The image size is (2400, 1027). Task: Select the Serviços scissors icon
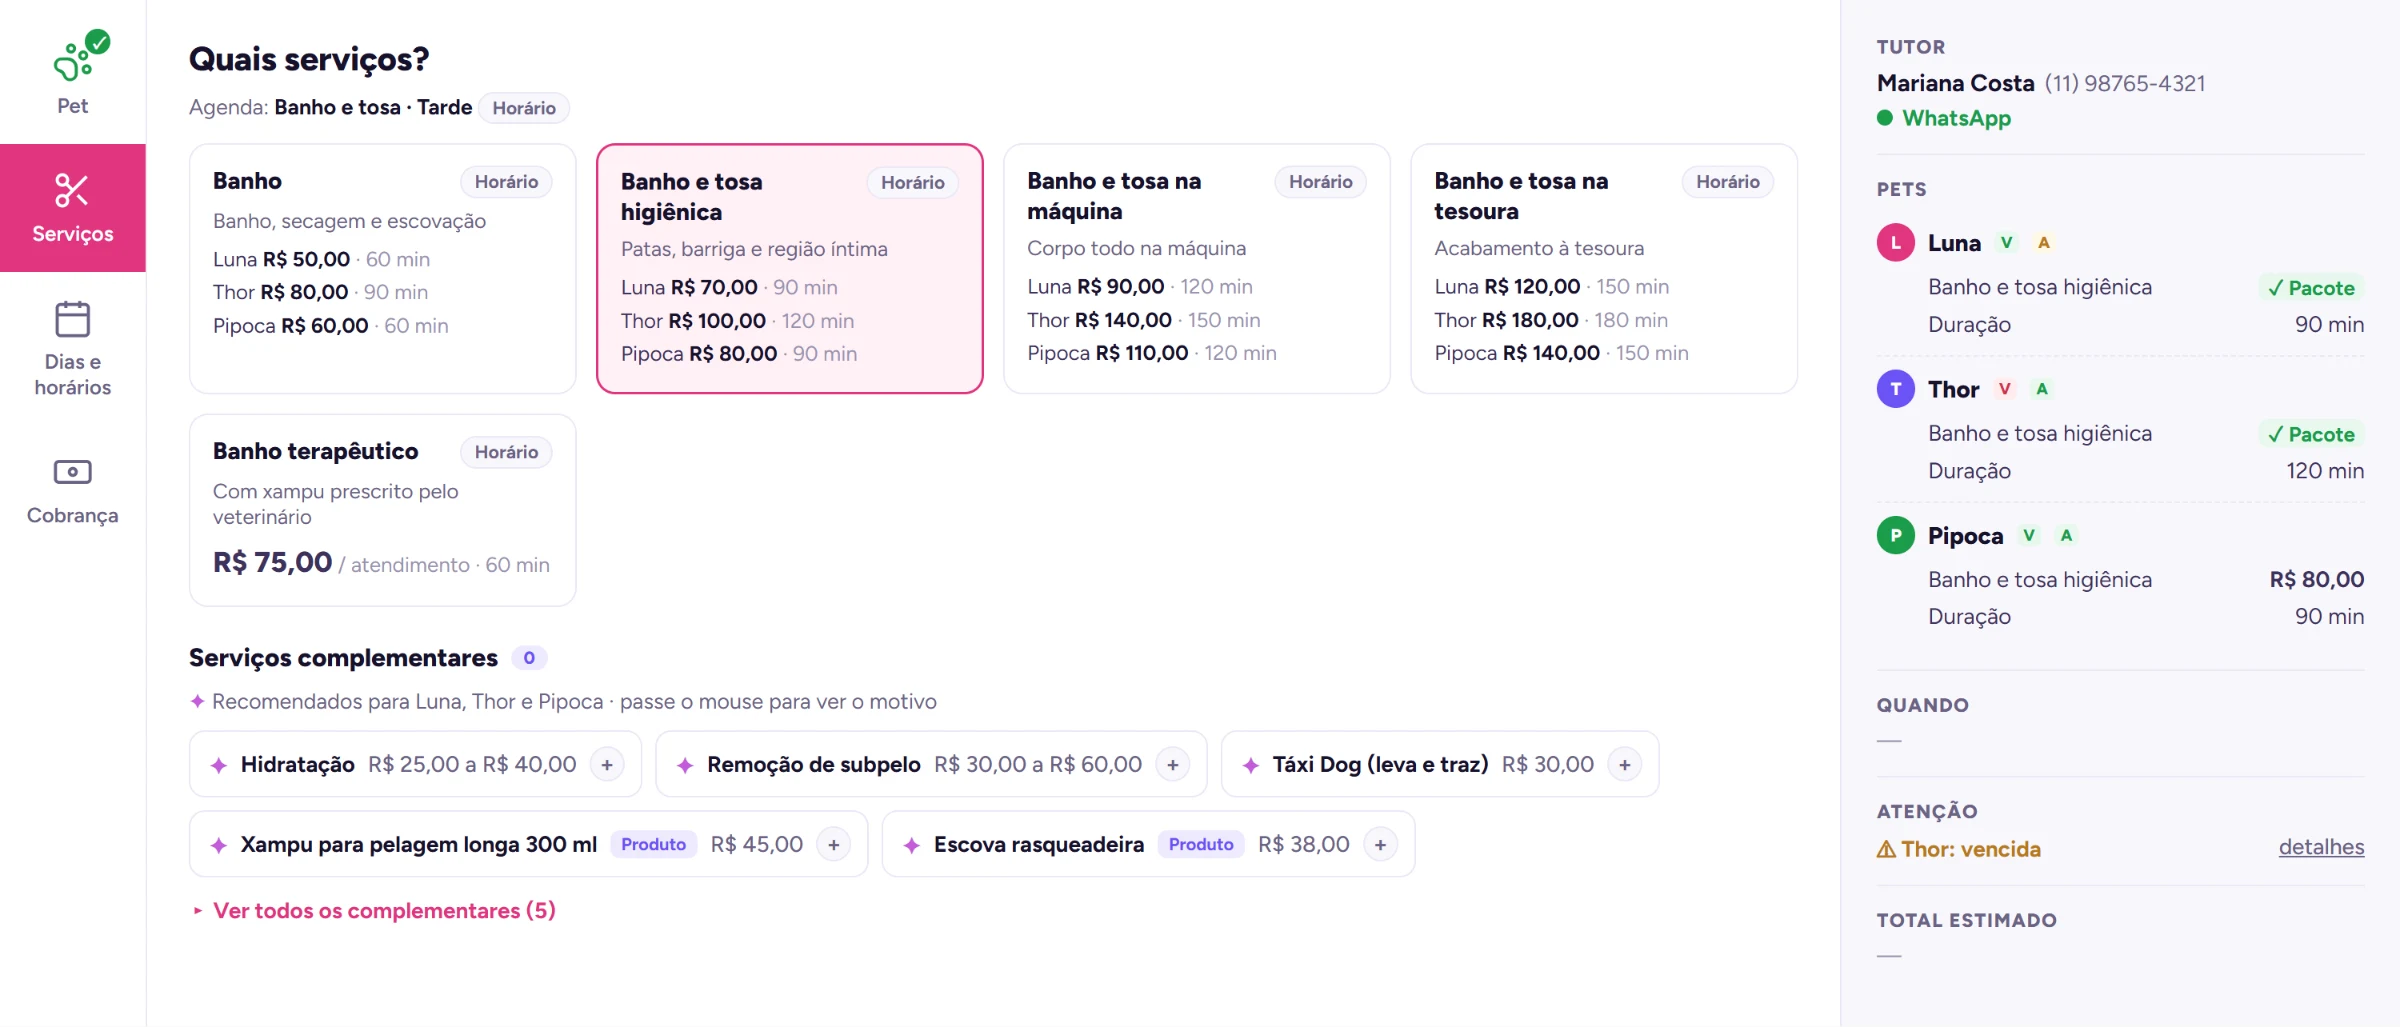click(x=72, y=190)
